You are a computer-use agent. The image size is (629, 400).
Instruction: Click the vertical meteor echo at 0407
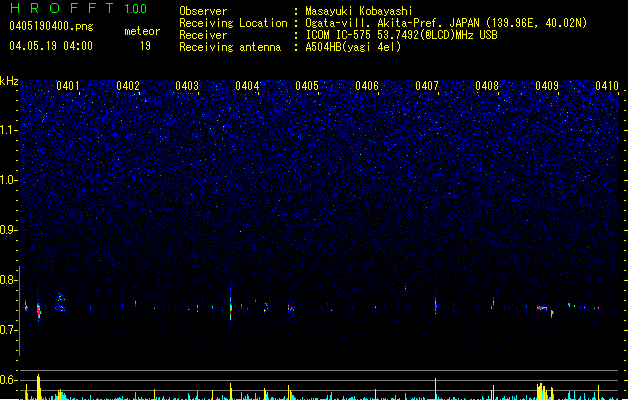click(436, 306)
